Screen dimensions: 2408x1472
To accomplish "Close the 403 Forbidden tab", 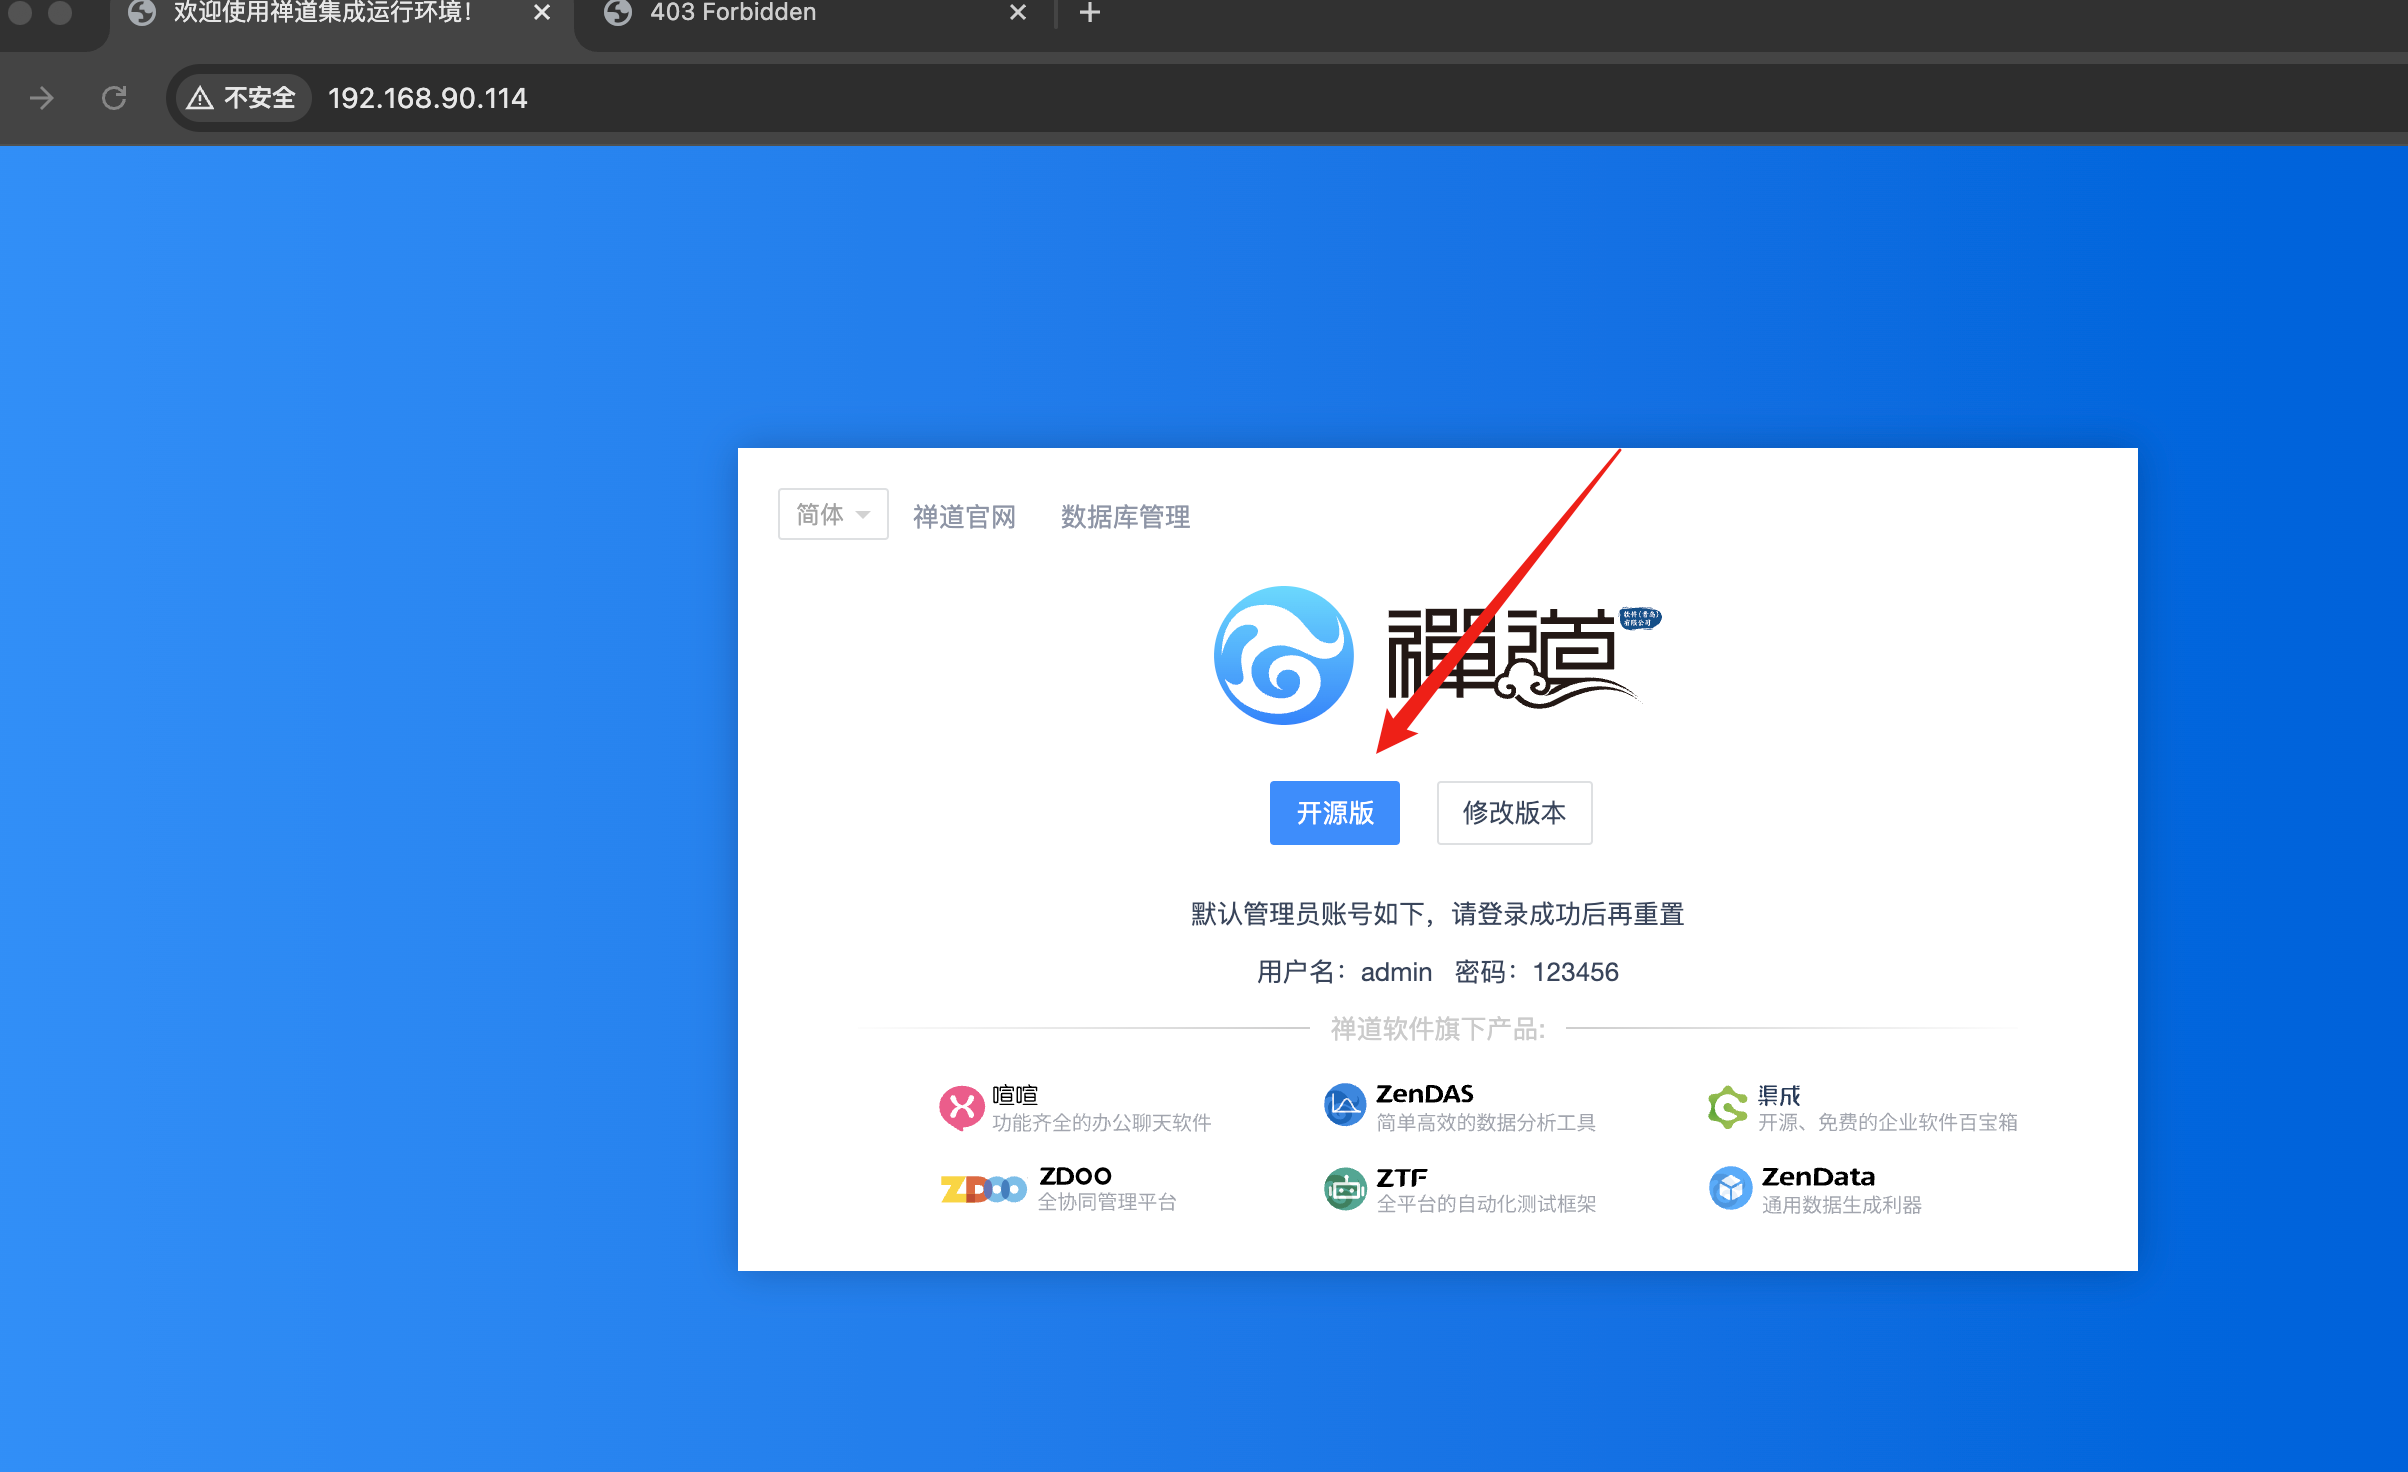I will coord(1018,13).
